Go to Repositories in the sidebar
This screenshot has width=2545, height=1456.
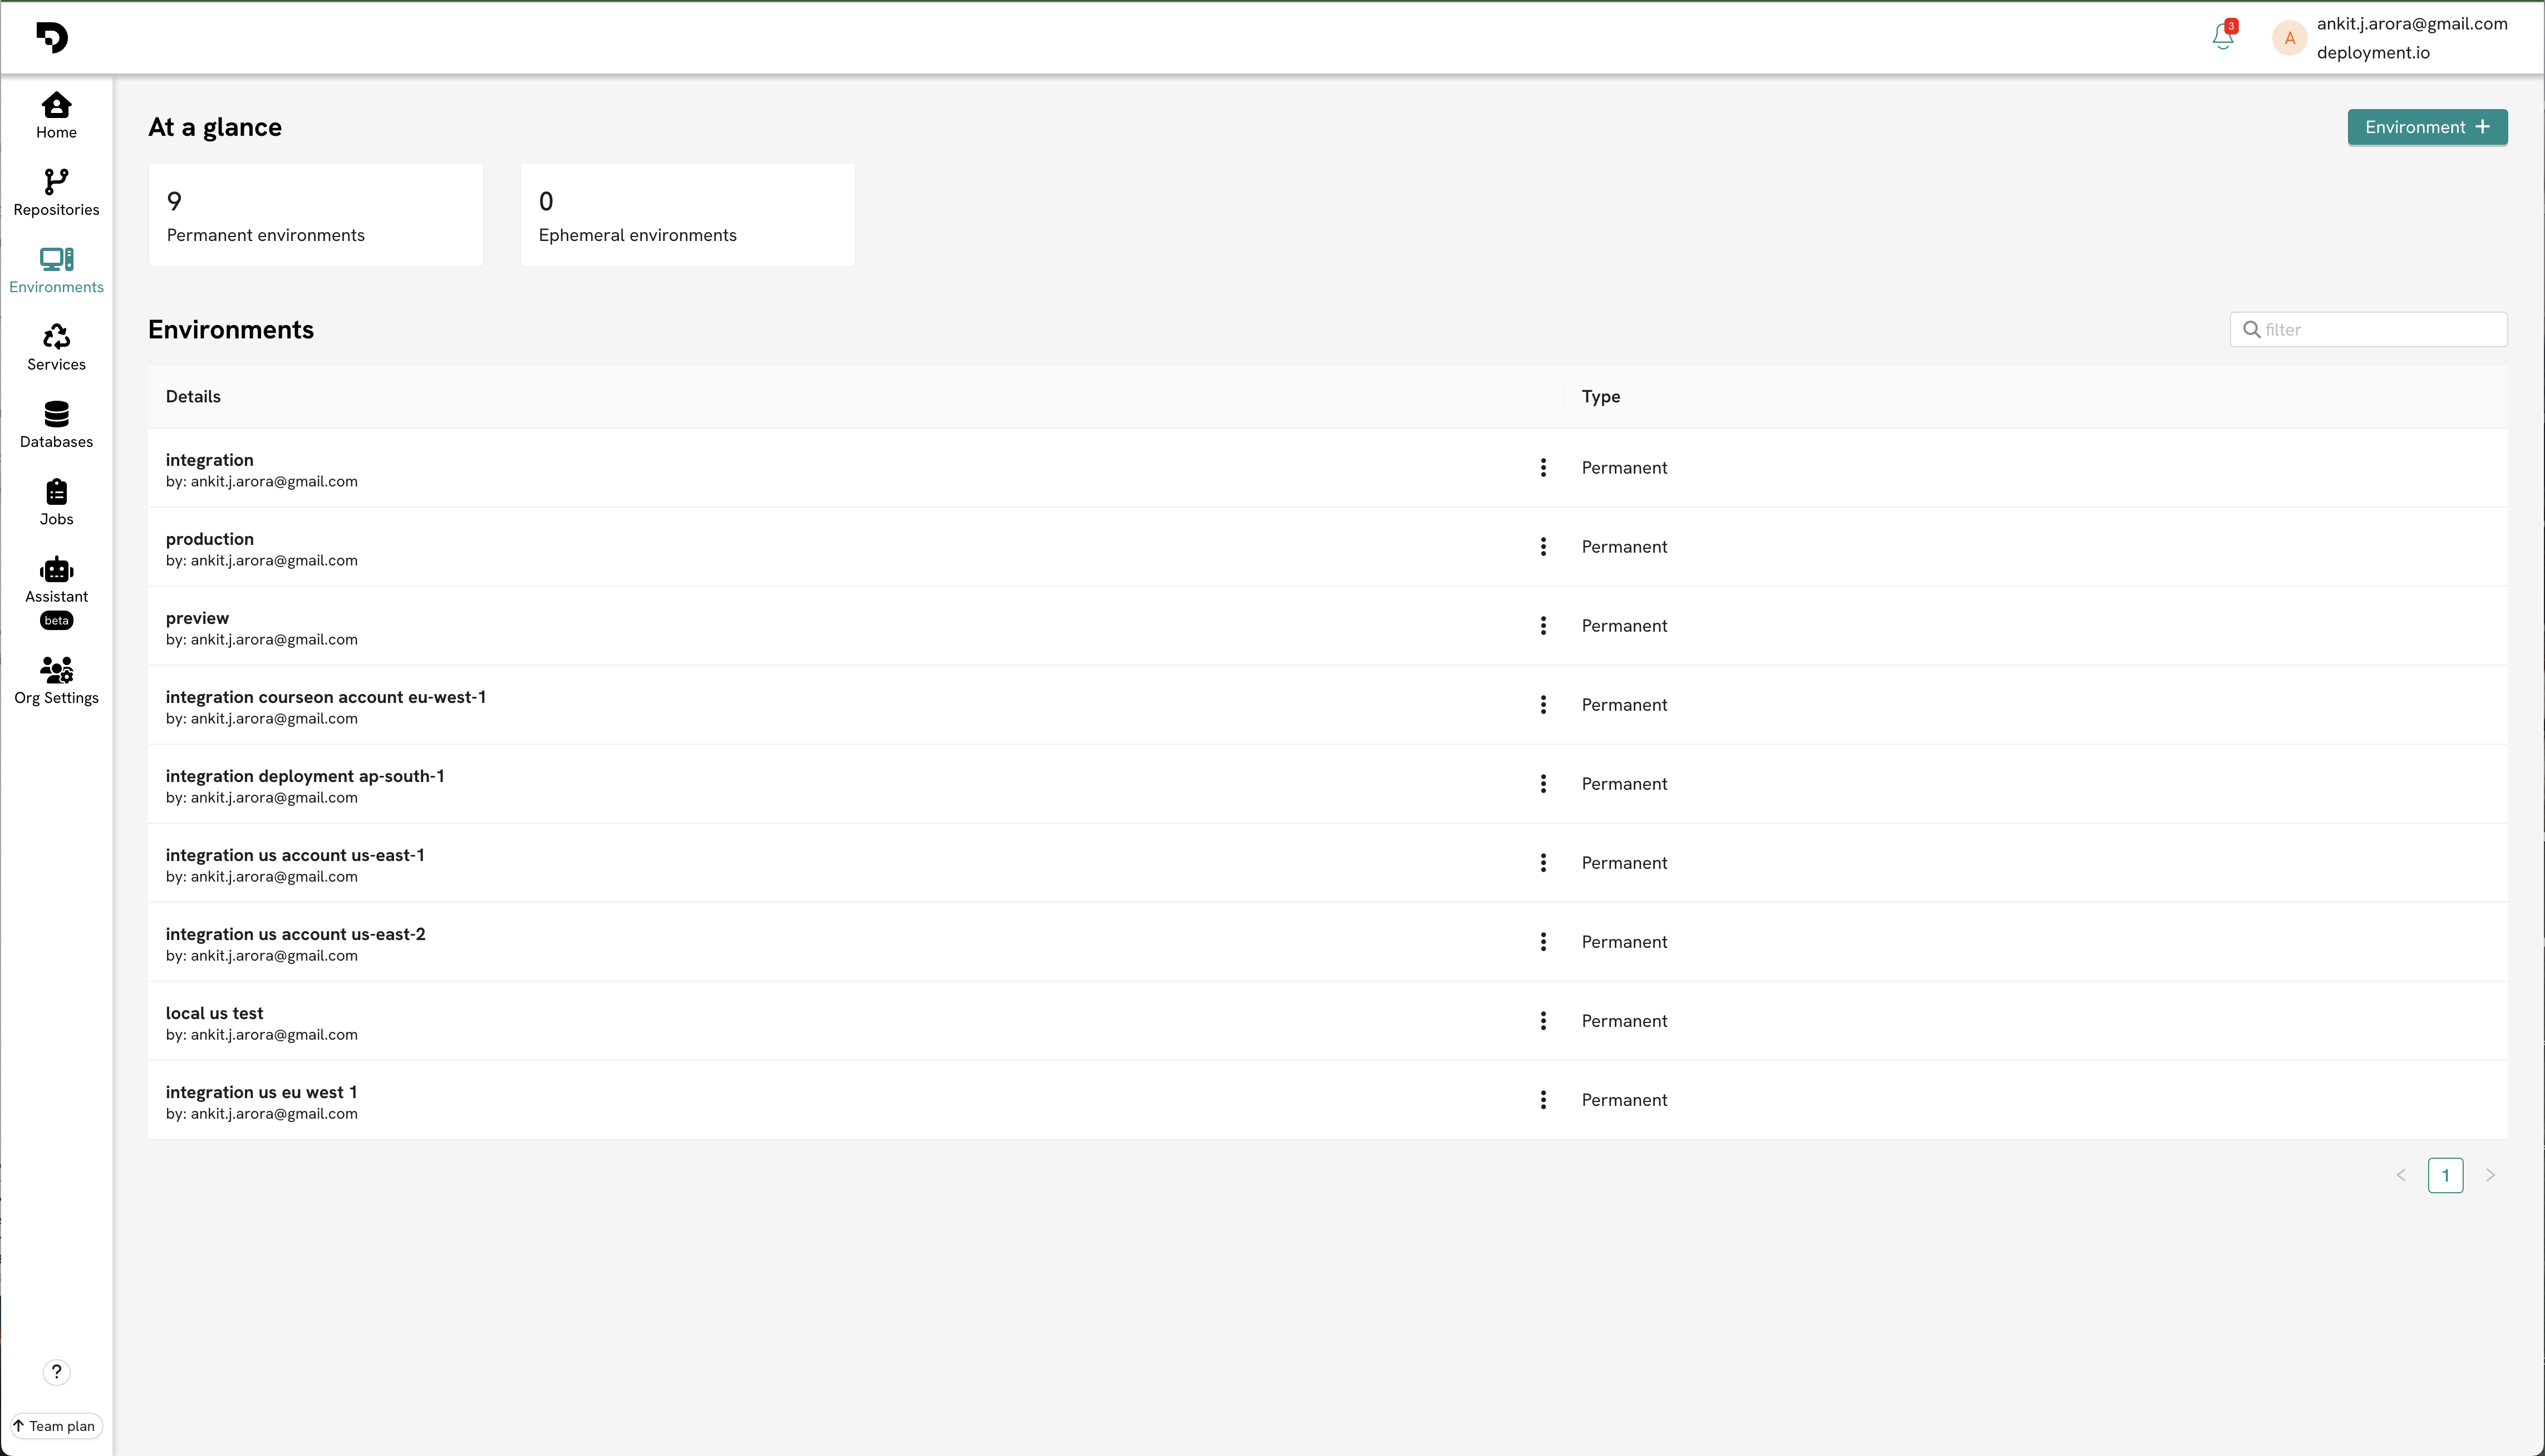tap(56, 192)
